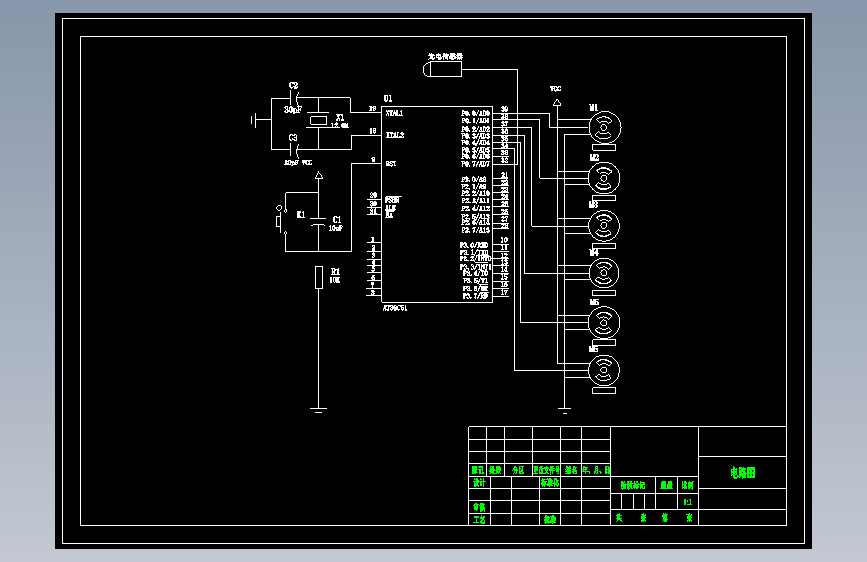Click the U1 chip label
Image resolution: width=867 pixels, height=562 pixels.
(x=388, y=98)
